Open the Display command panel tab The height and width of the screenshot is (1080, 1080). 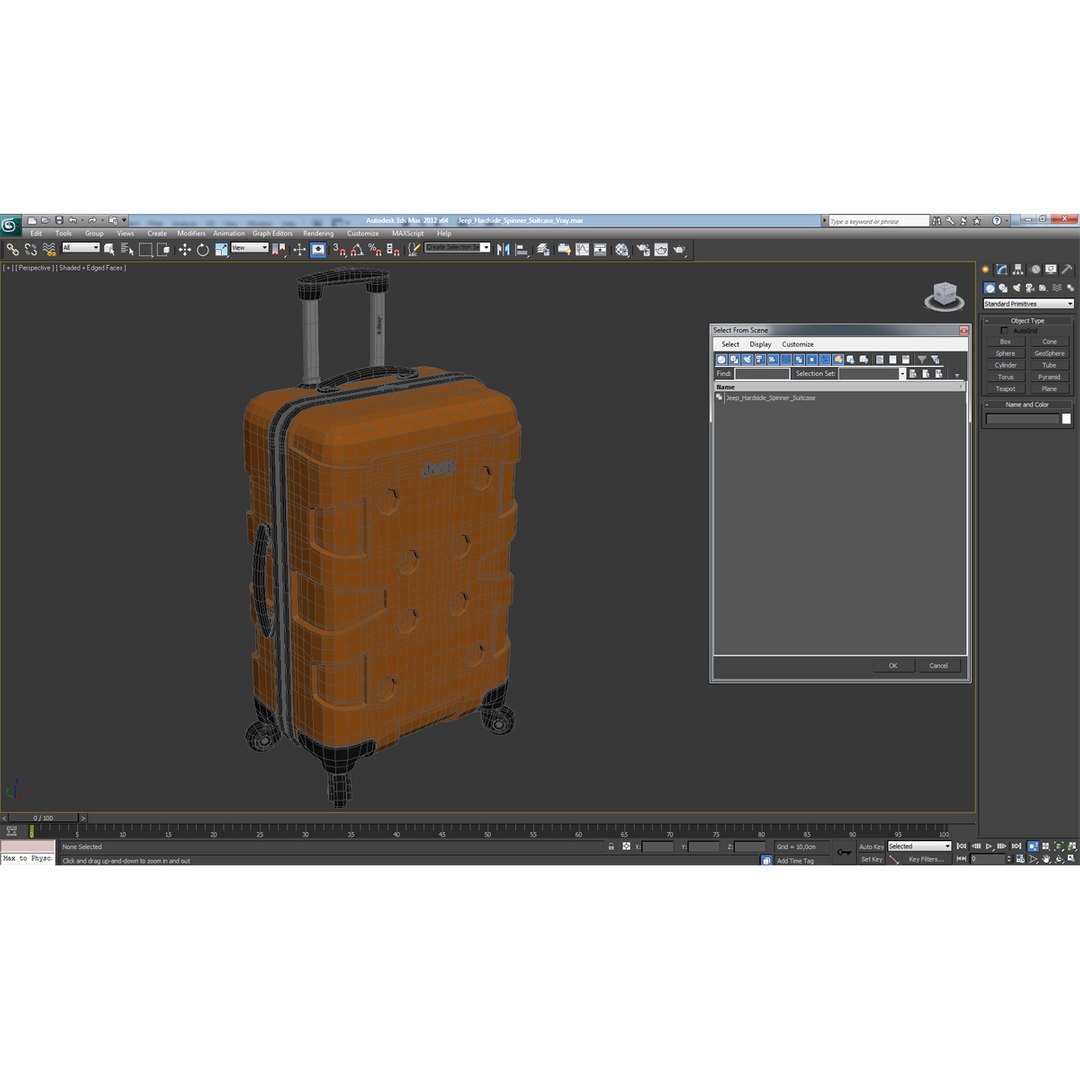pyautogui.click(x=1050, y=269)
